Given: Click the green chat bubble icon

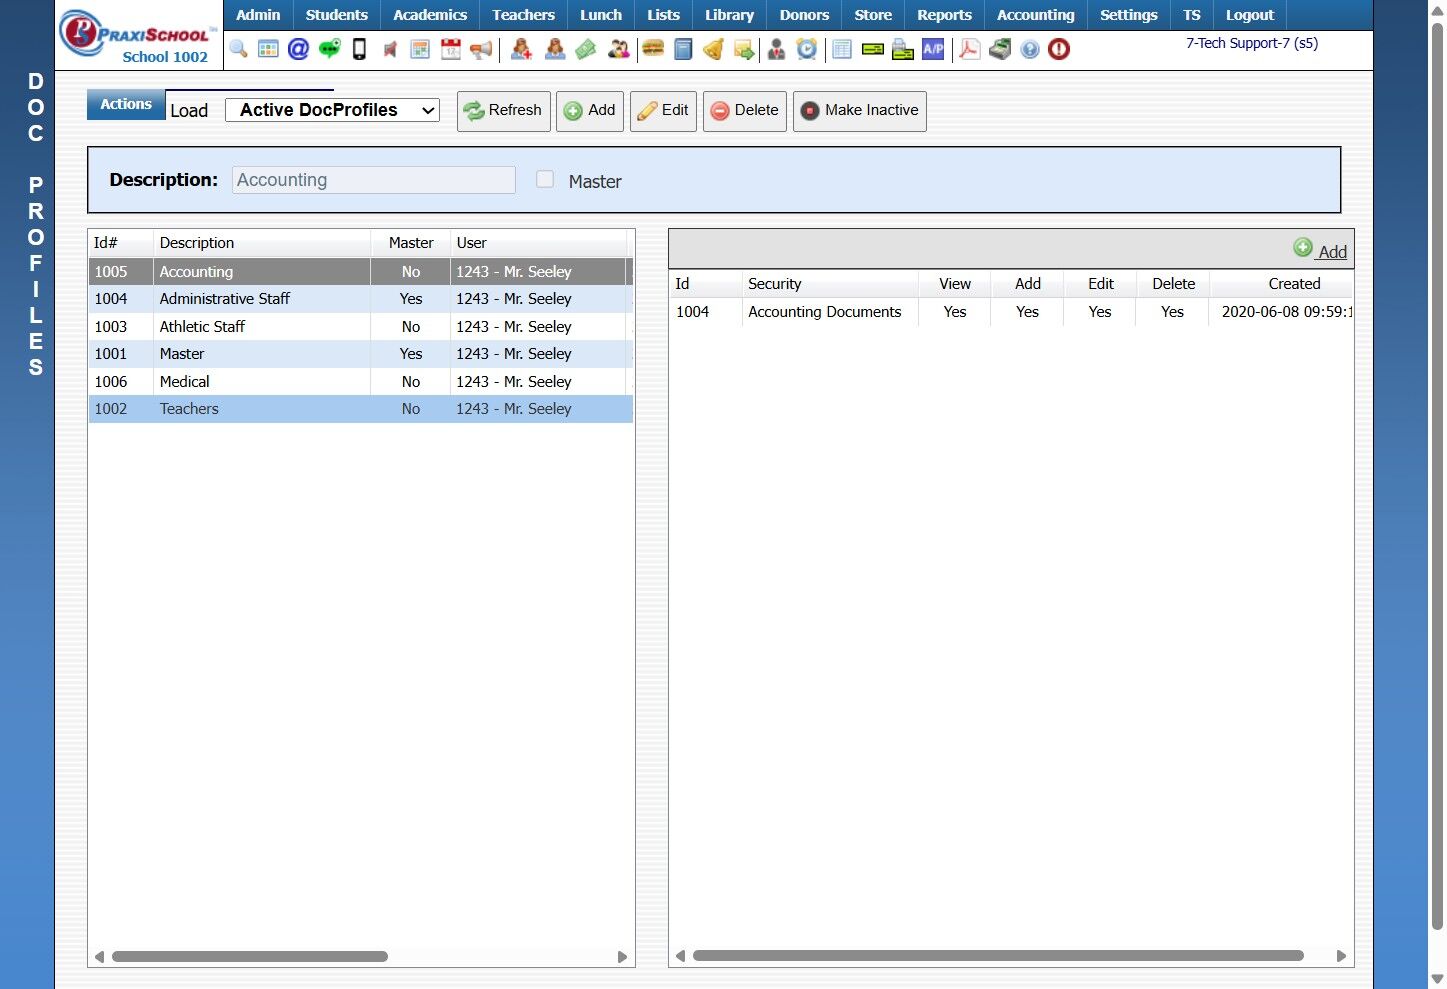Looking at the screenshot, I should coord(329,49).
